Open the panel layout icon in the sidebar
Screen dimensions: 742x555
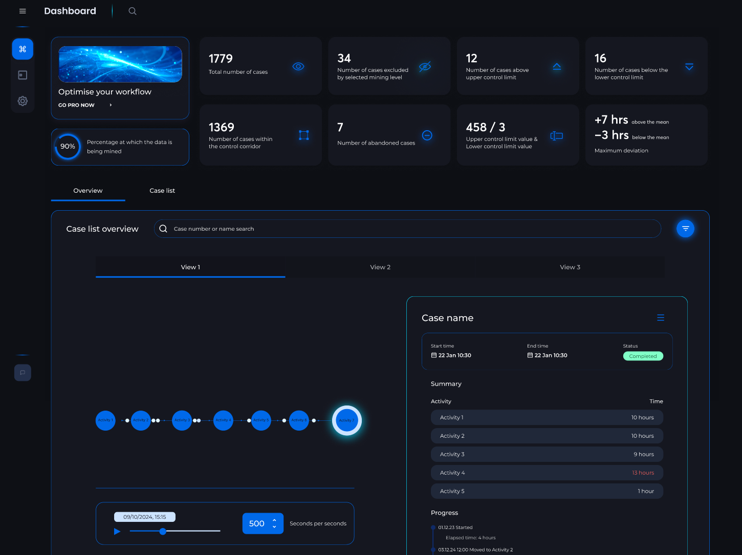pyautogui.click(x=22, y=75)
